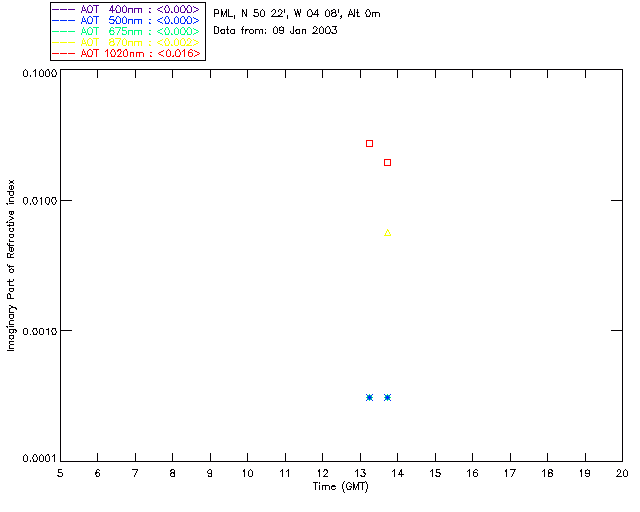
Task: Click the x-axis tick label 10
Action: click(x=247, y=473)
